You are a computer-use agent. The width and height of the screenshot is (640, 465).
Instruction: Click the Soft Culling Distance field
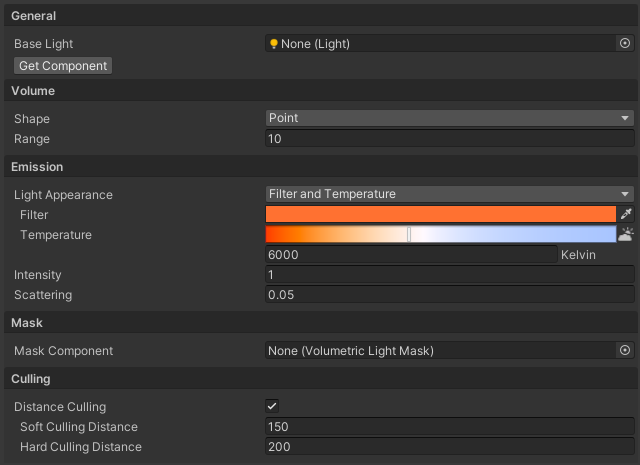[450, 427]
